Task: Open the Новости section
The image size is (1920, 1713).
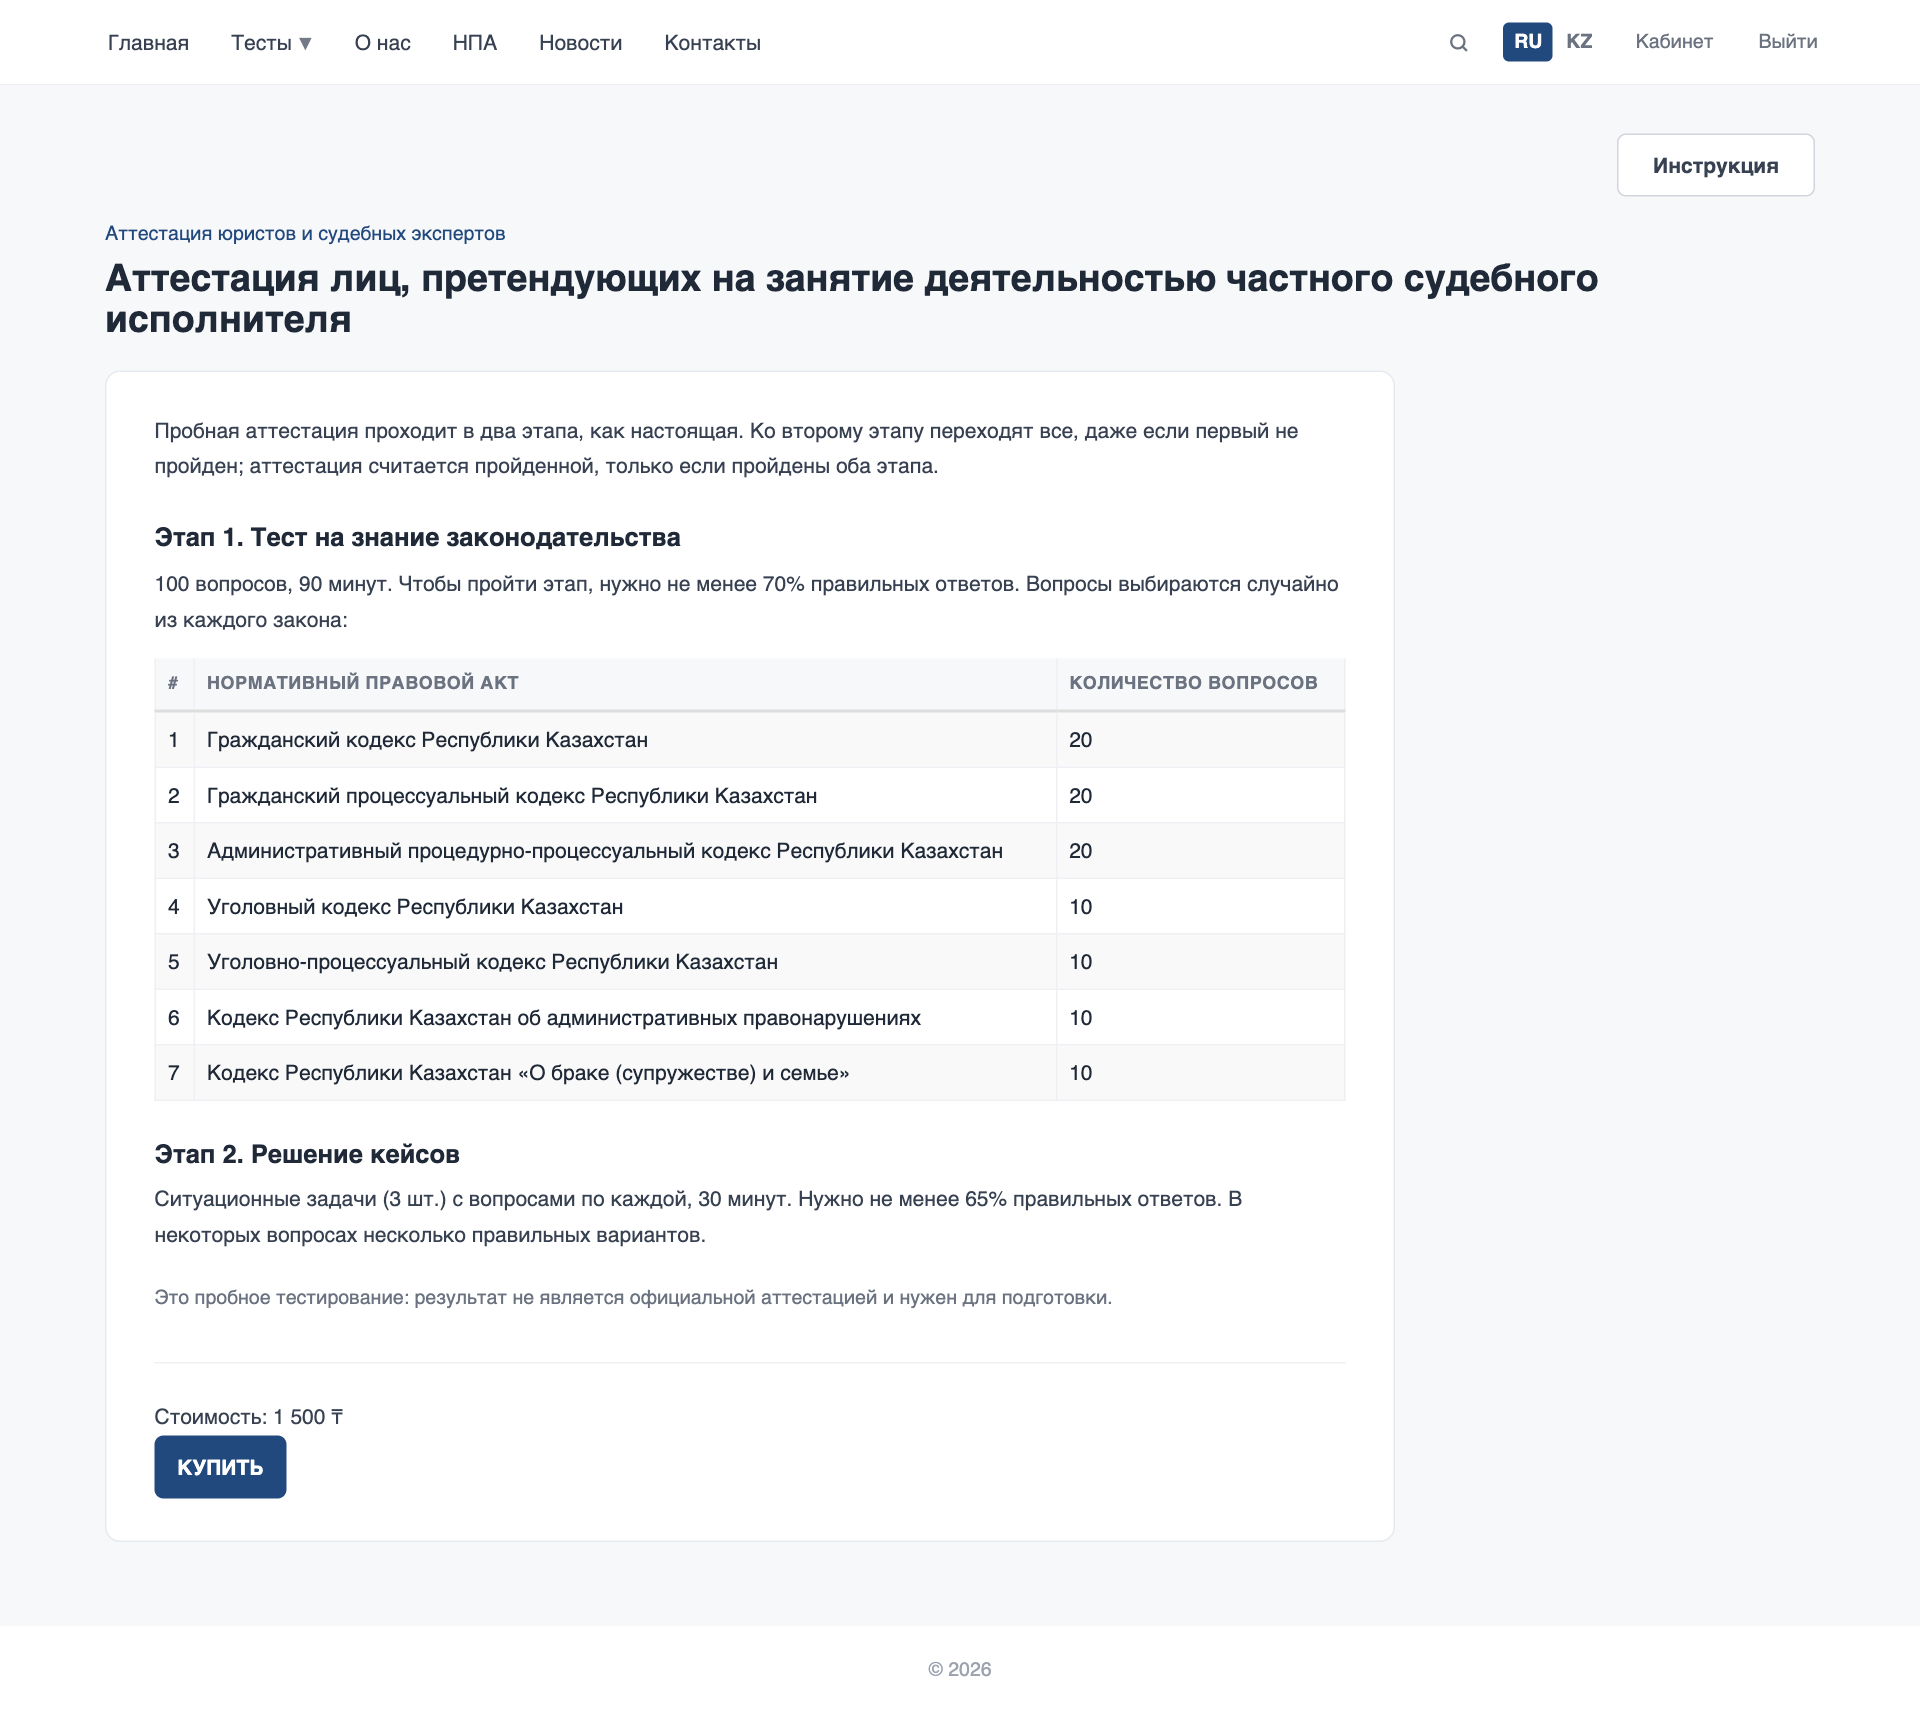Action: [580, 42]
